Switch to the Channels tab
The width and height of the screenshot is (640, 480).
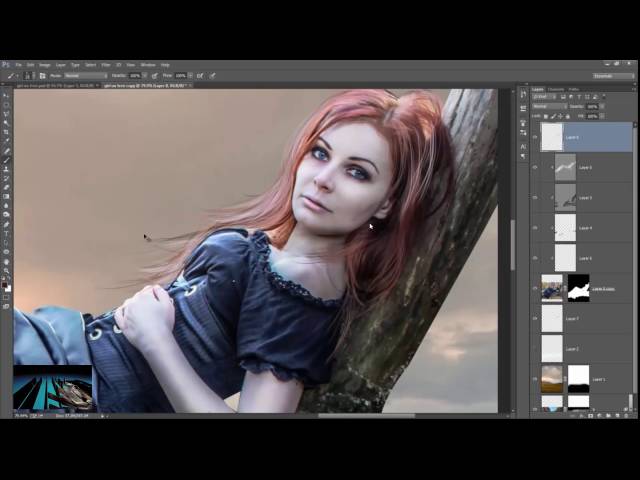point(556,89)
